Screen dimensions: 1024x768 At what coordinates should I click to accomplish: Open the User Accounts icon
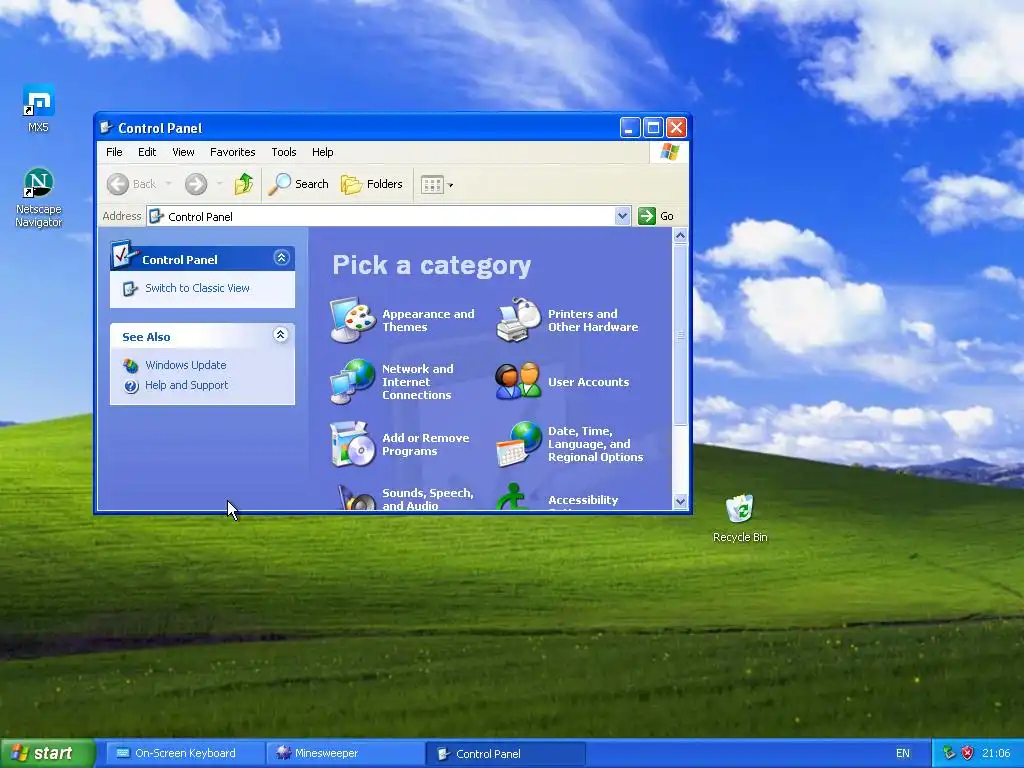click(x=519, y=381)
